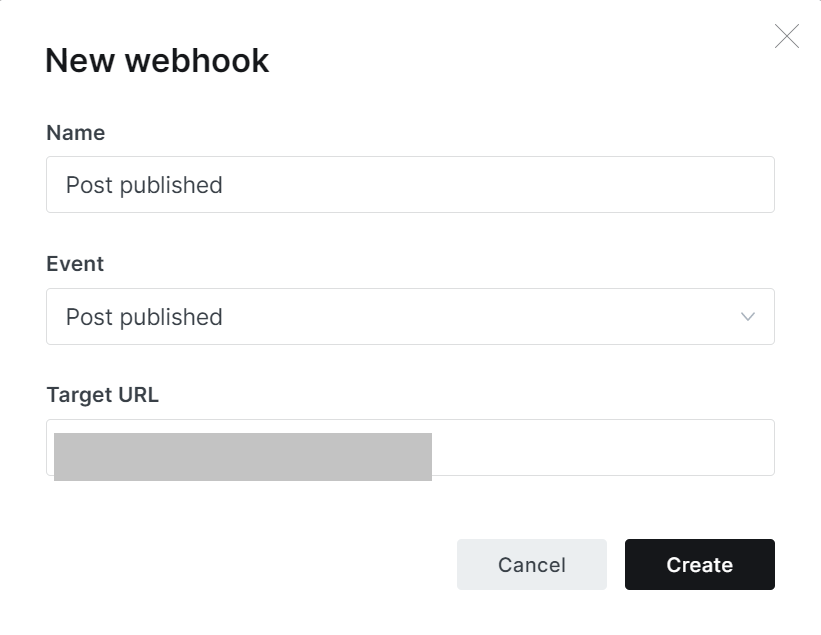This screenshot has height=635, width=821.
Task: Click 'Post published' text in Name field
Action: coord(144,185)
